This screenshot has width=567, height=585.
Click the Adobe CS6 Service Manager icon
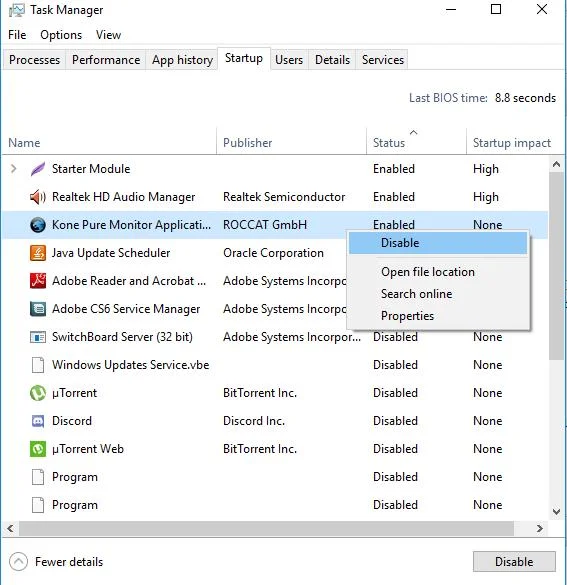(x=38, y=309)
